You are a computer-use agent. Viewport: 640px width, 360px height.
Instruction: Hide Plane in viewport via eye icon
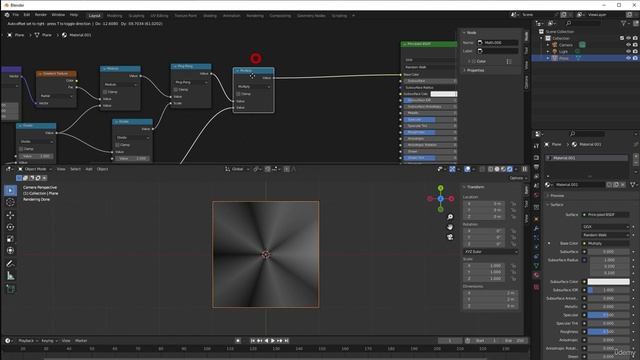click(x=629, y=58)
